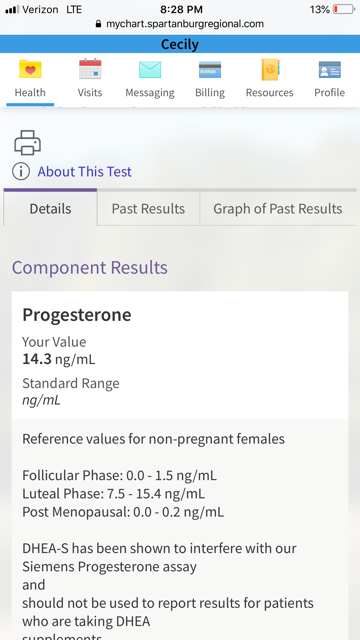Screen dimensions: 360x640
Task: Open the About This Test link
Action: (x=84, y=171)
